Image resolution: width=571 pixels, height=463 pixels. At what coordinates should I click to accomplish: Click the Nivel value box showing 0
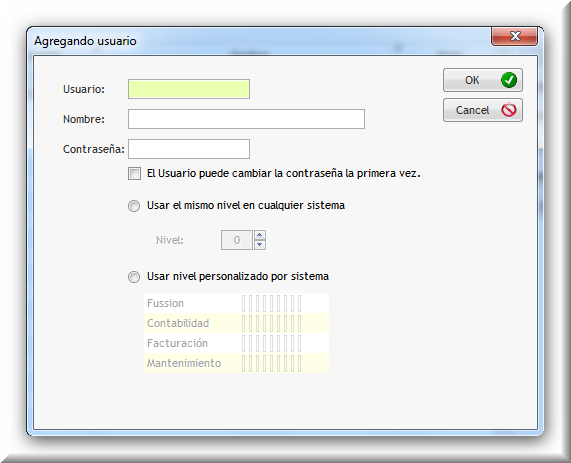237,240
